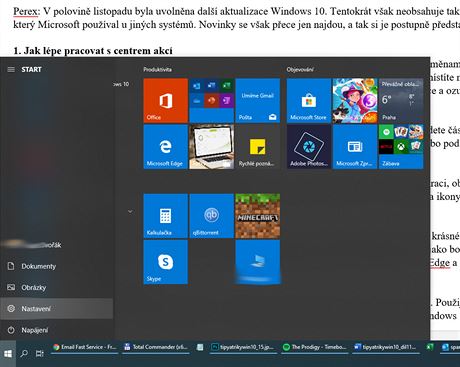Open the Microsoft Store tile
The image size is (460, 367).
click(309, 100)
